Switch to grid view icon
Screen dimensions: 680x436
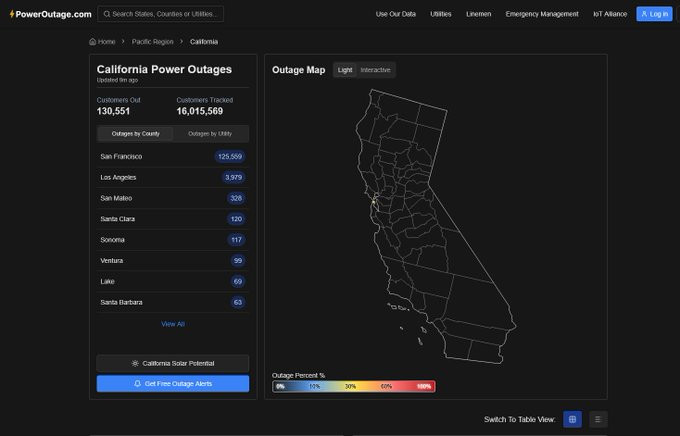572,419
